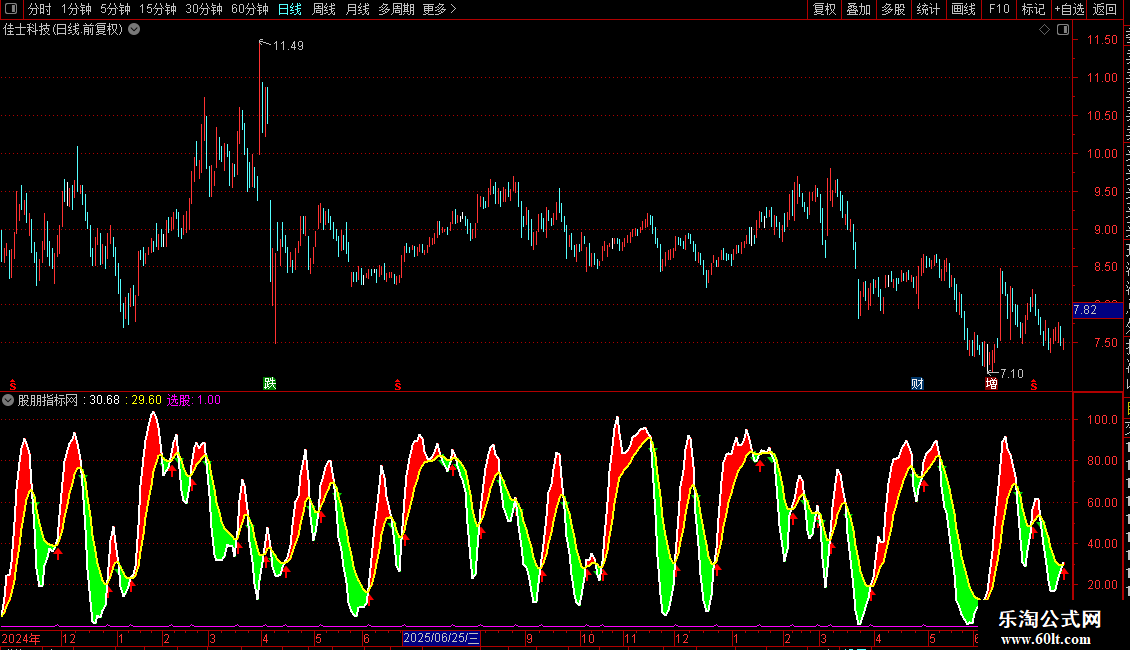Click the 30.68 indicator value

click(x=104, y=400)
